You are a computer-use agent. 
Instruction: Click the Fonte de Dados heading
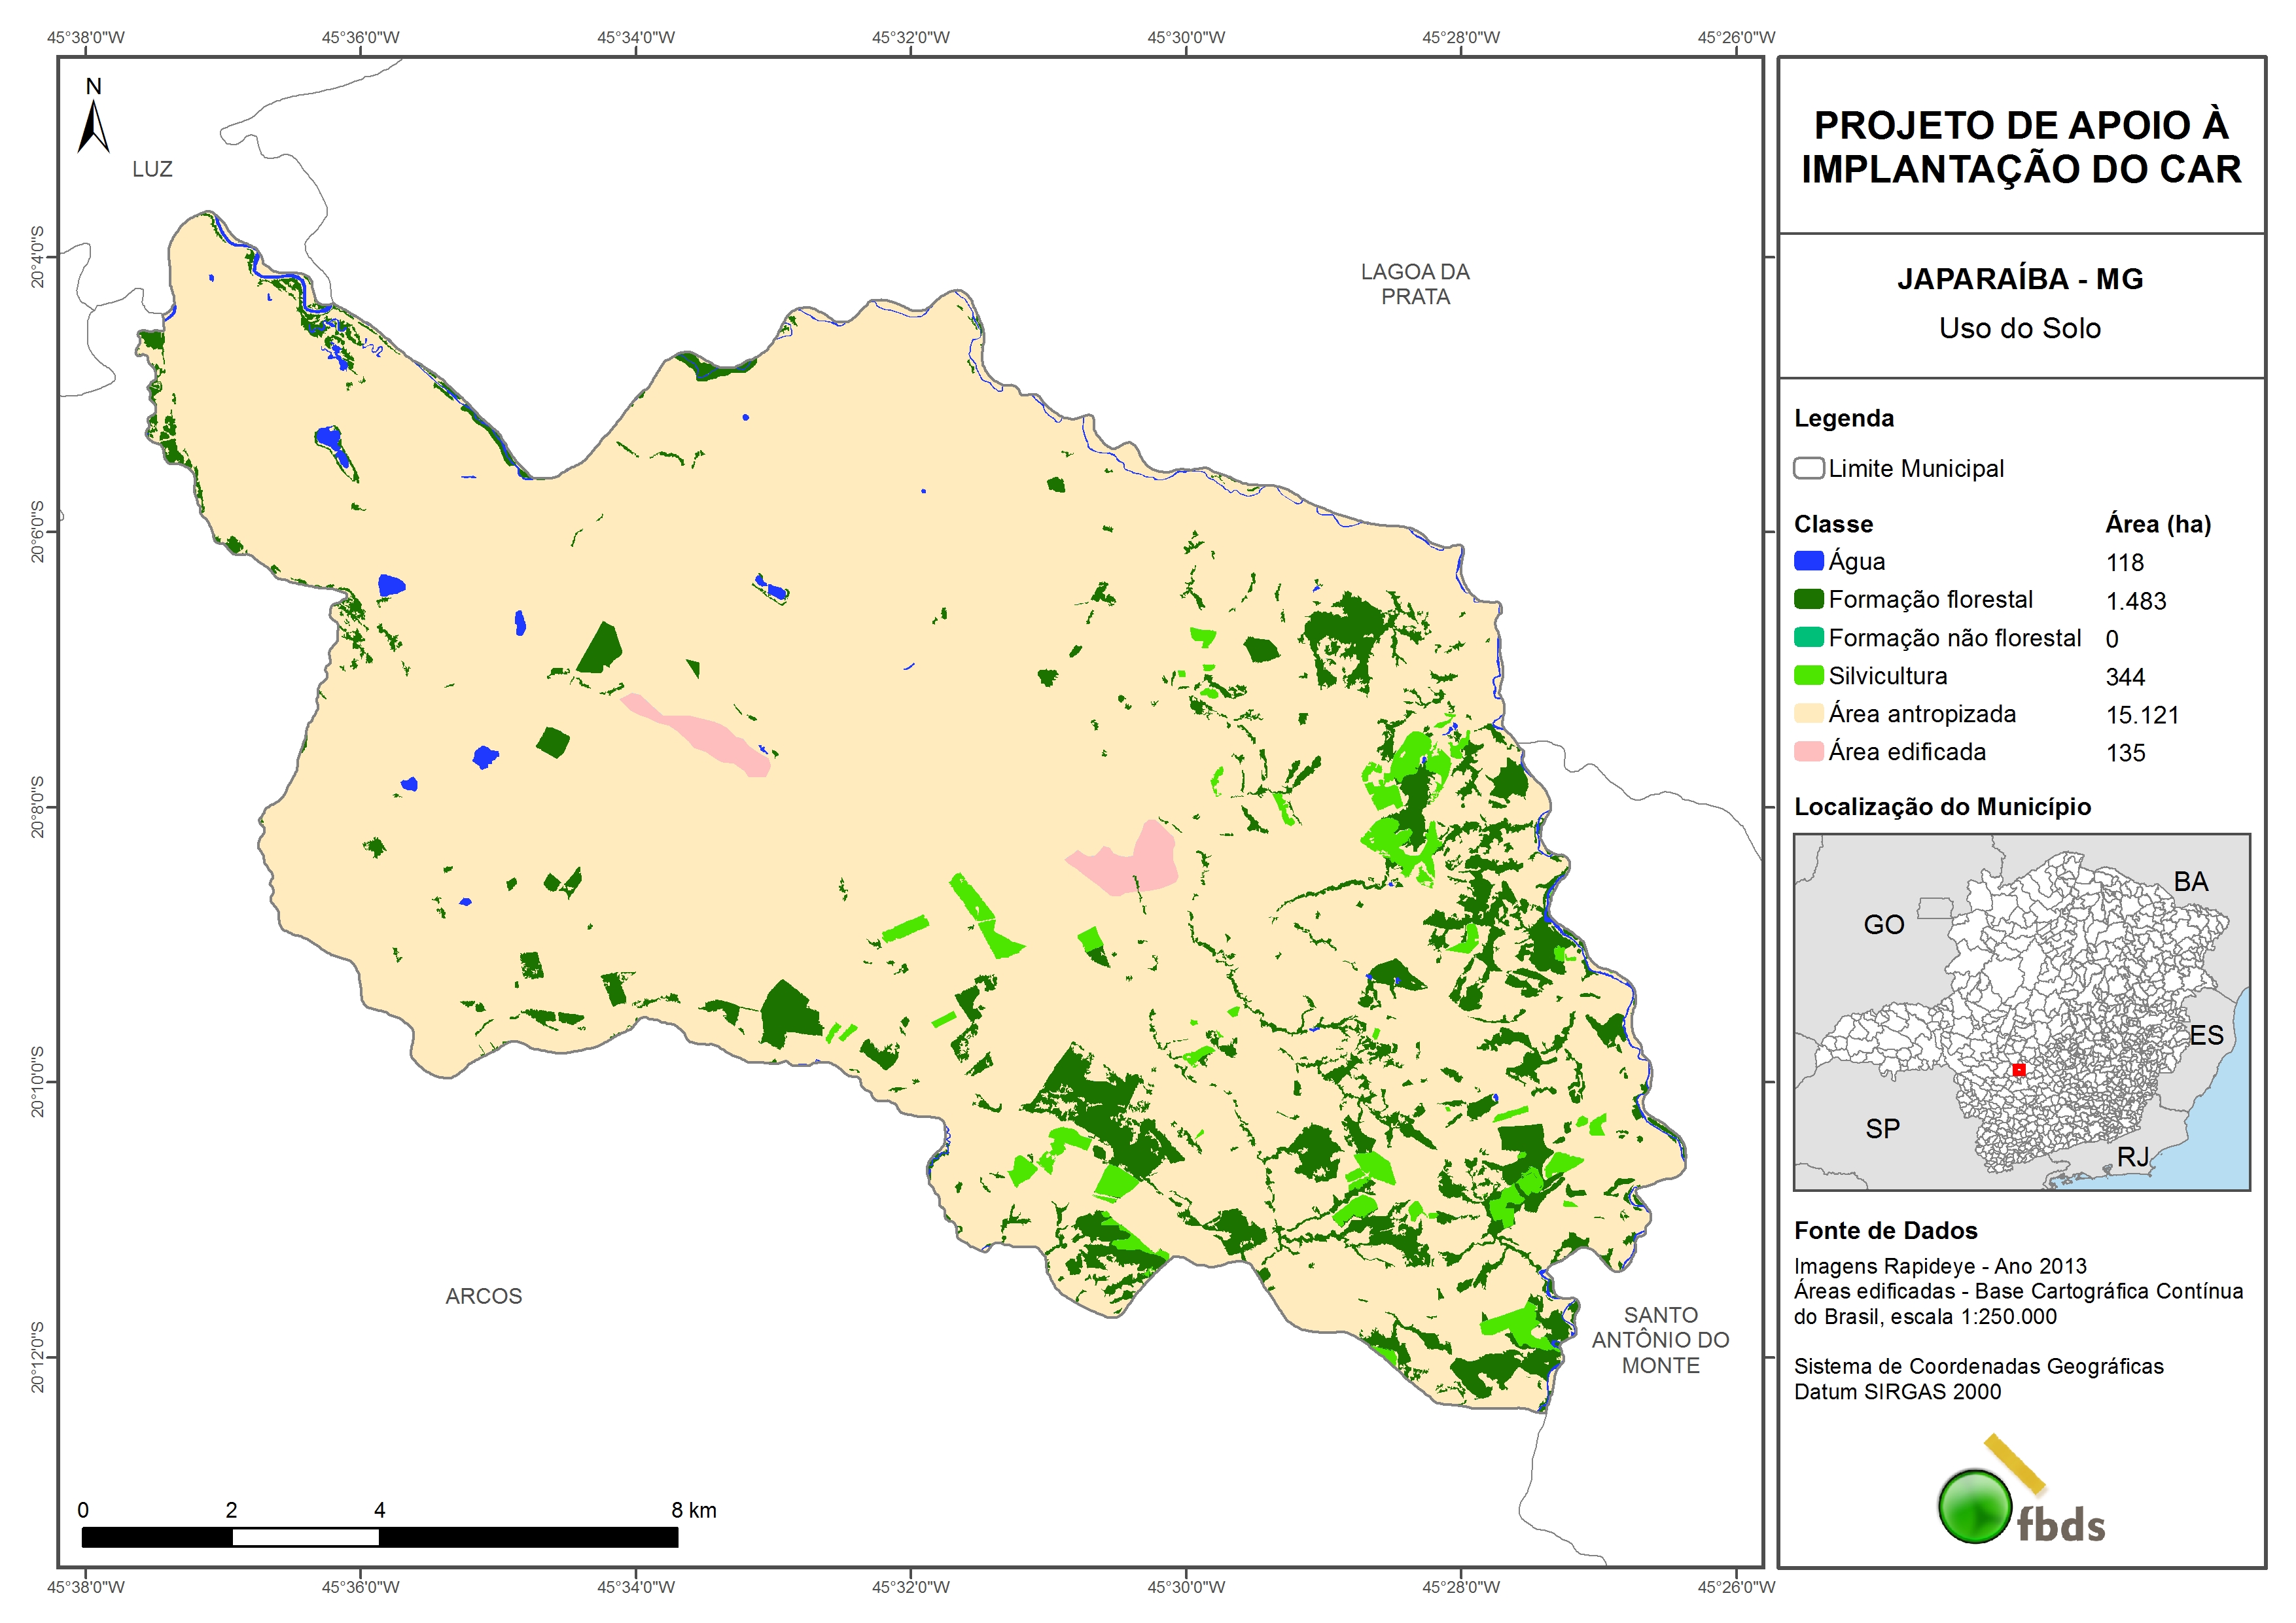coord(1885,1230)
